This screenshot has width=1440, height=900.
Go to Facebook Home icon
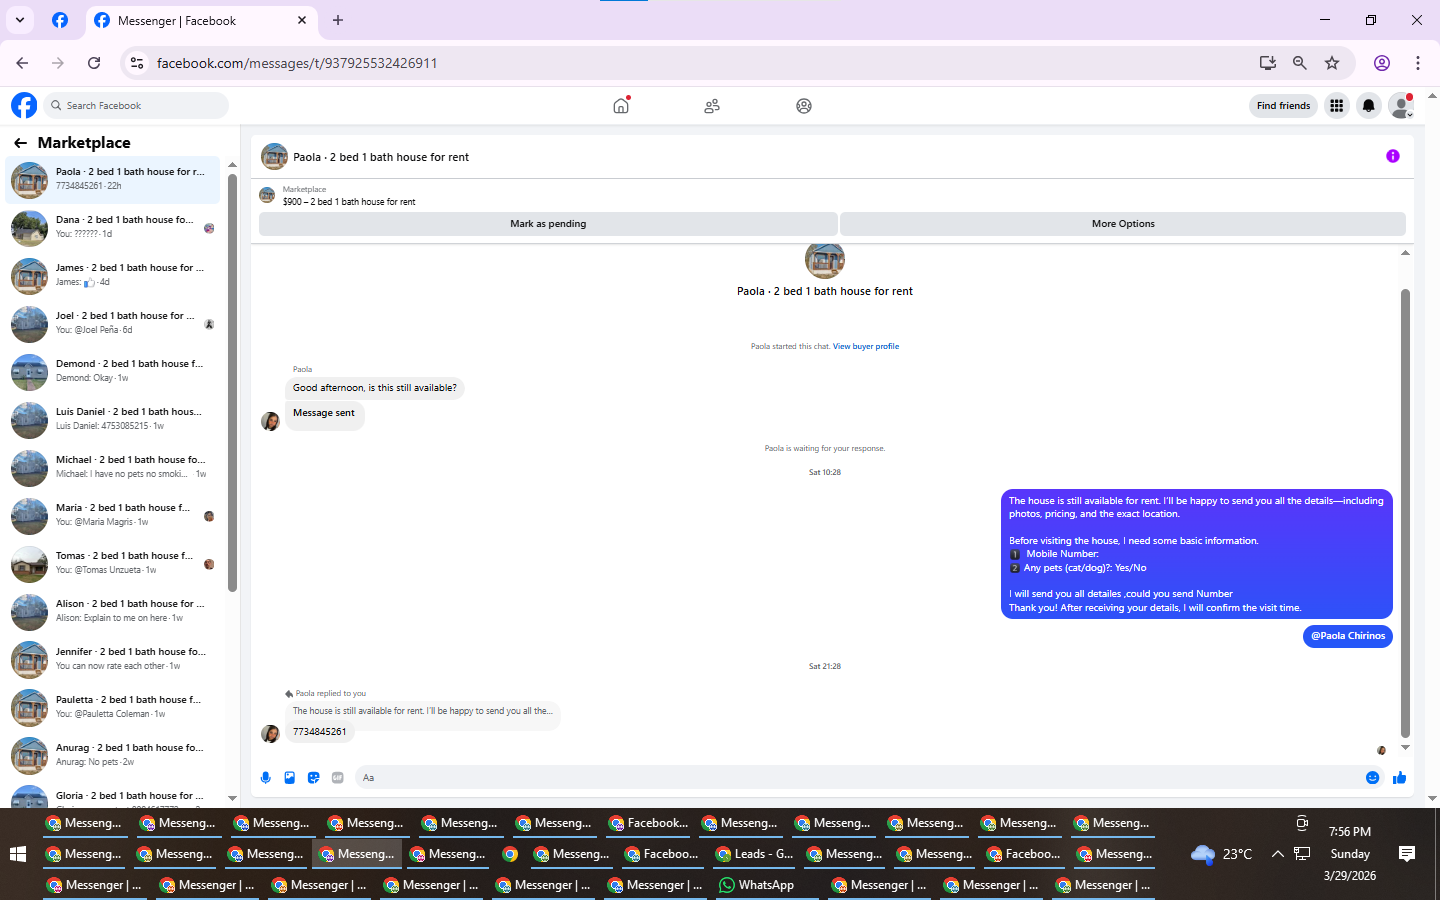(621, 105)
